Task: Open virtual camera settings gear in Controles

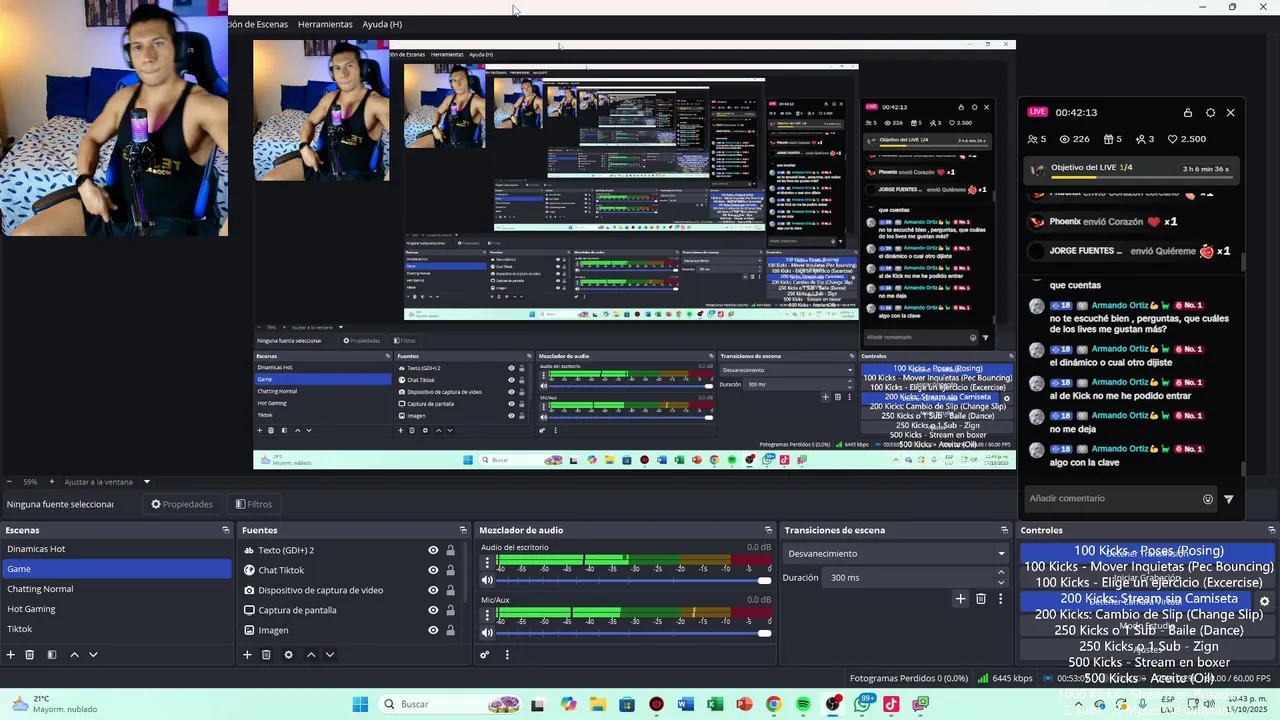Action: [1264, 602]
